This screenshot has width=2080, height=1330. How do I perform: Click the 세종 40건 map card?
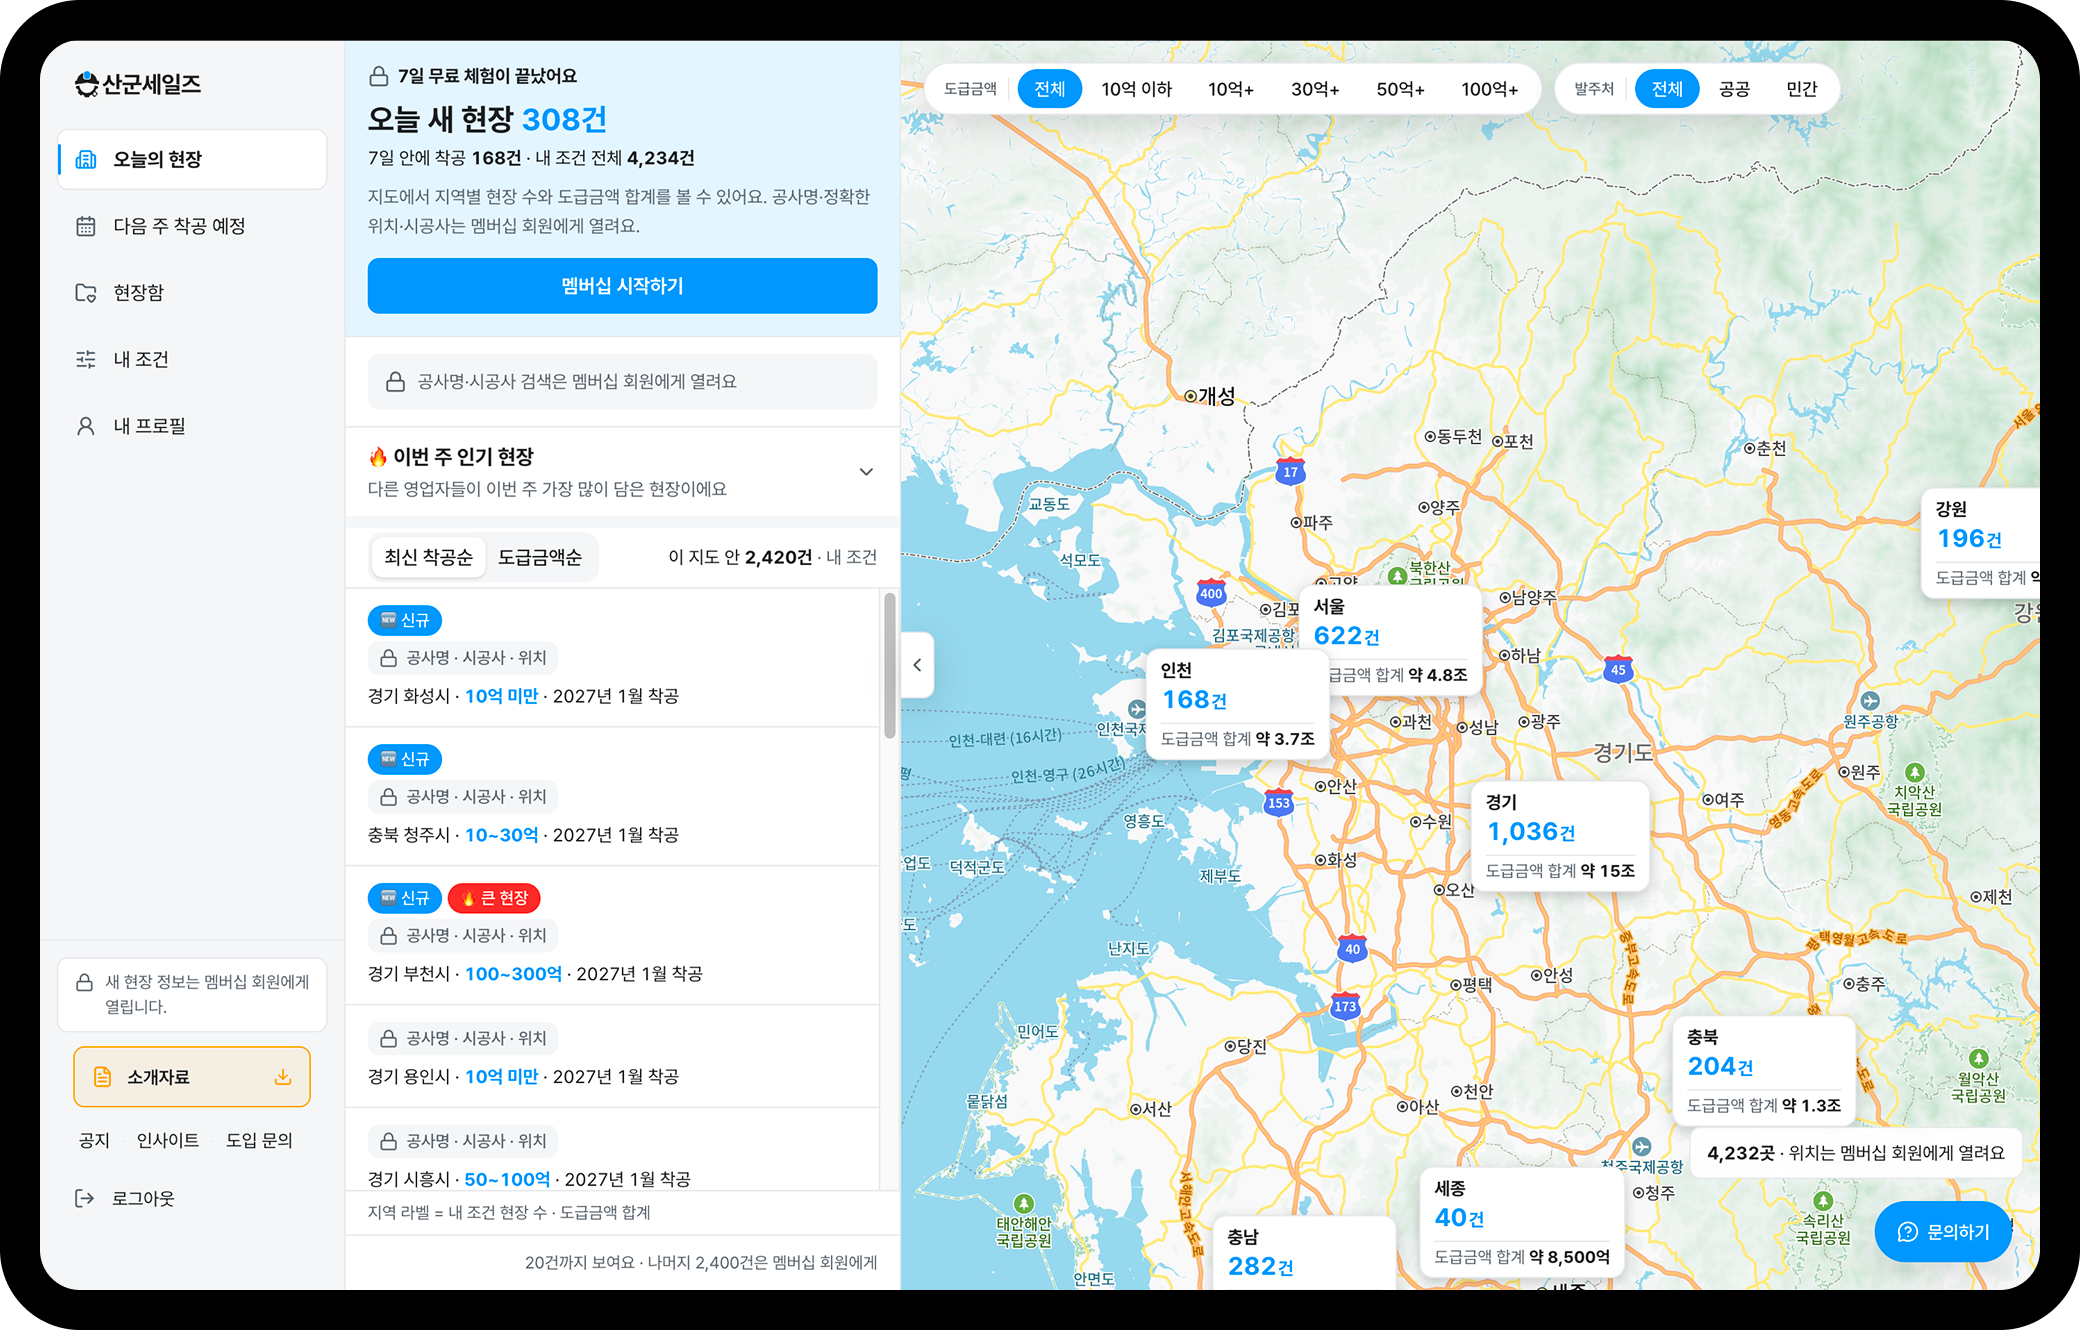pyautogui.click(x=1522, y=1222)
